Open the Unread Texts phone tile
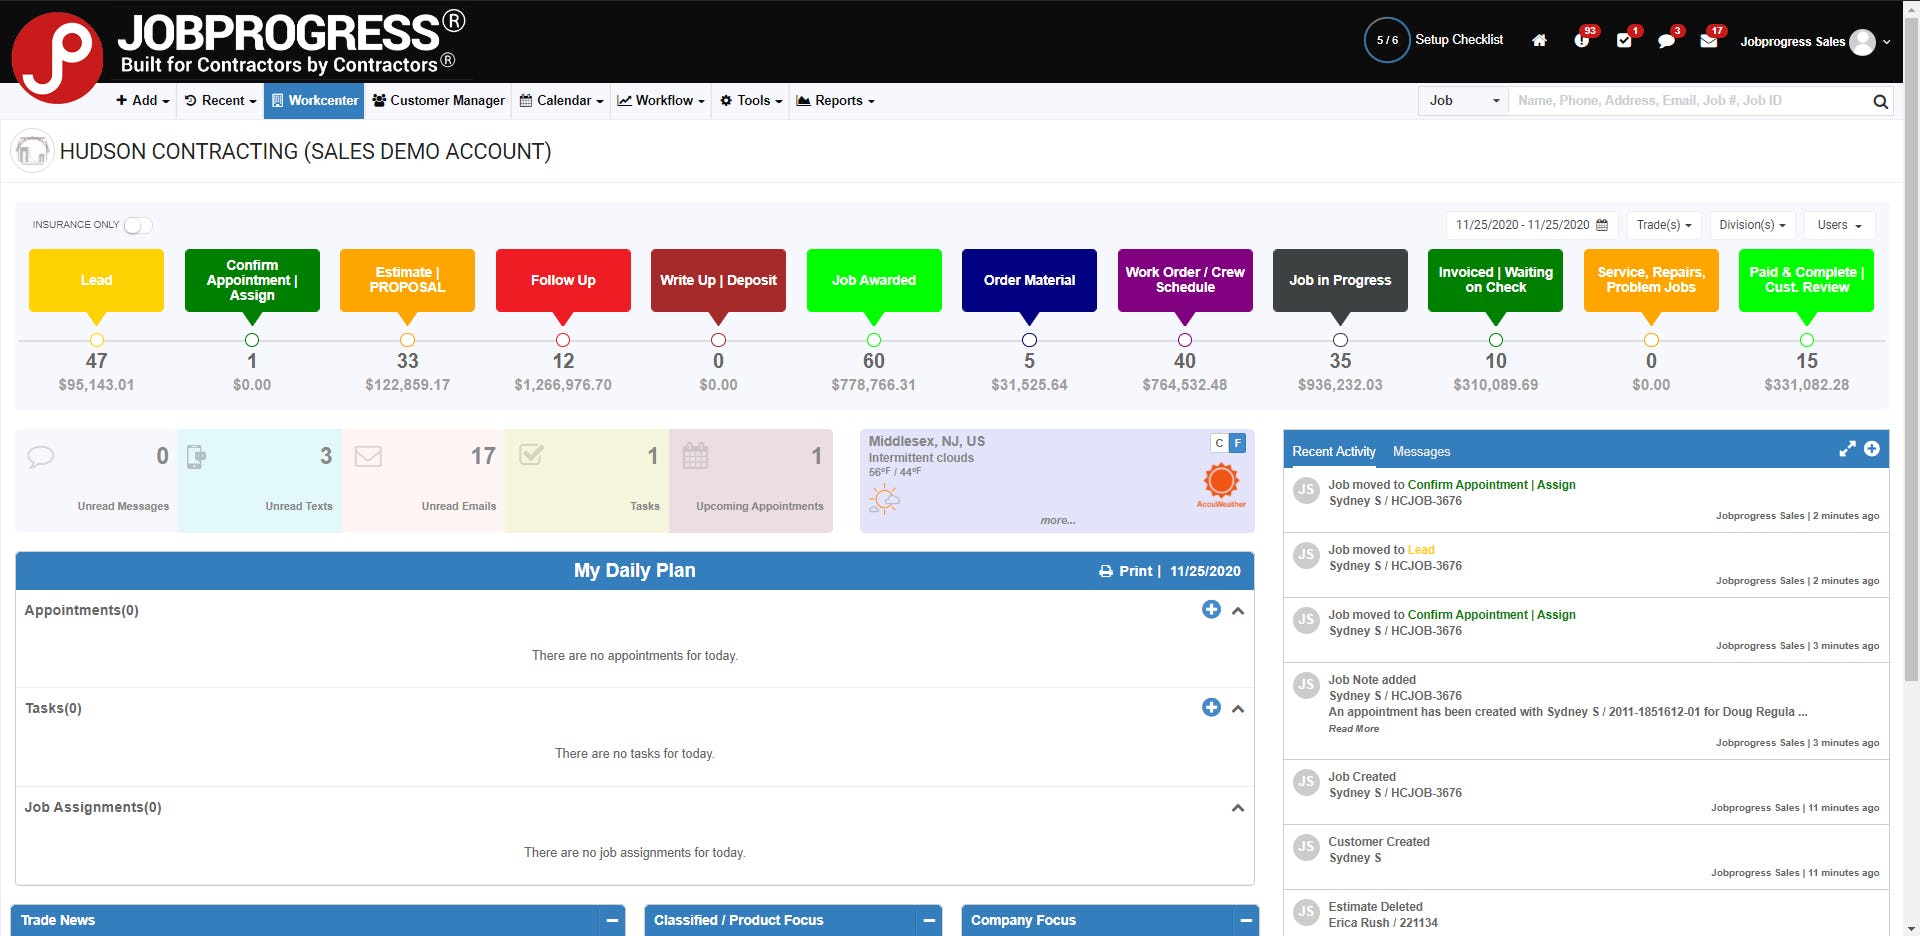The image size is (1920, 936). coord(260,481)
